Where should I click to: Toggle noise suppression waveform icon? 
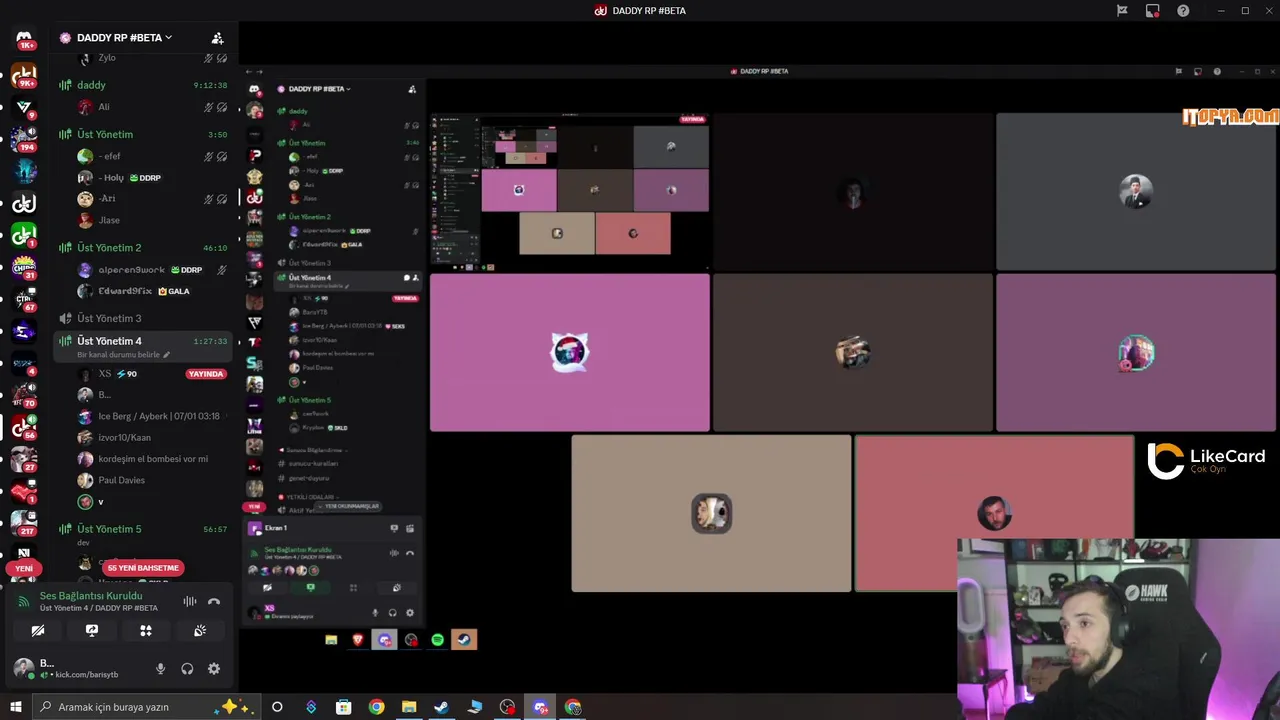pyautogui.click(x=189, y=601)
